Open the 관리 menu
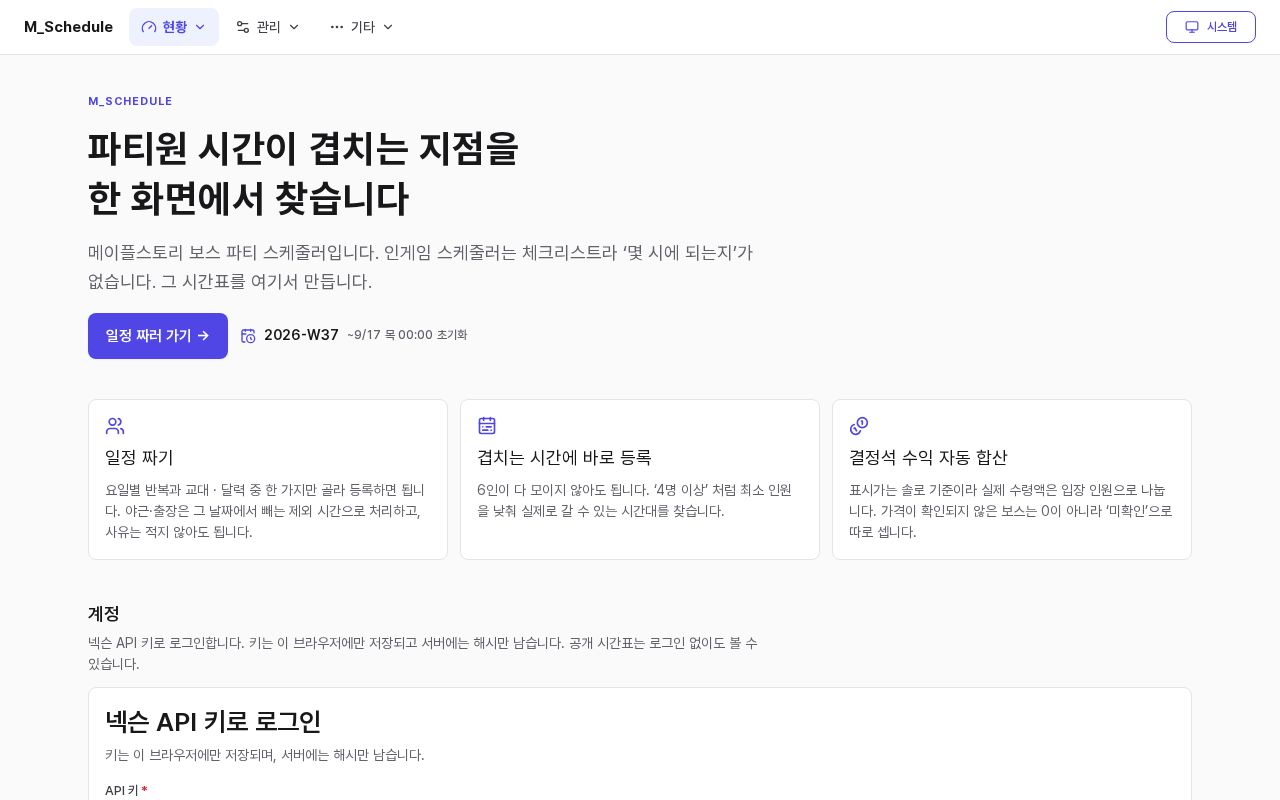The image size is (1280, 800). (x=268, y=27)
